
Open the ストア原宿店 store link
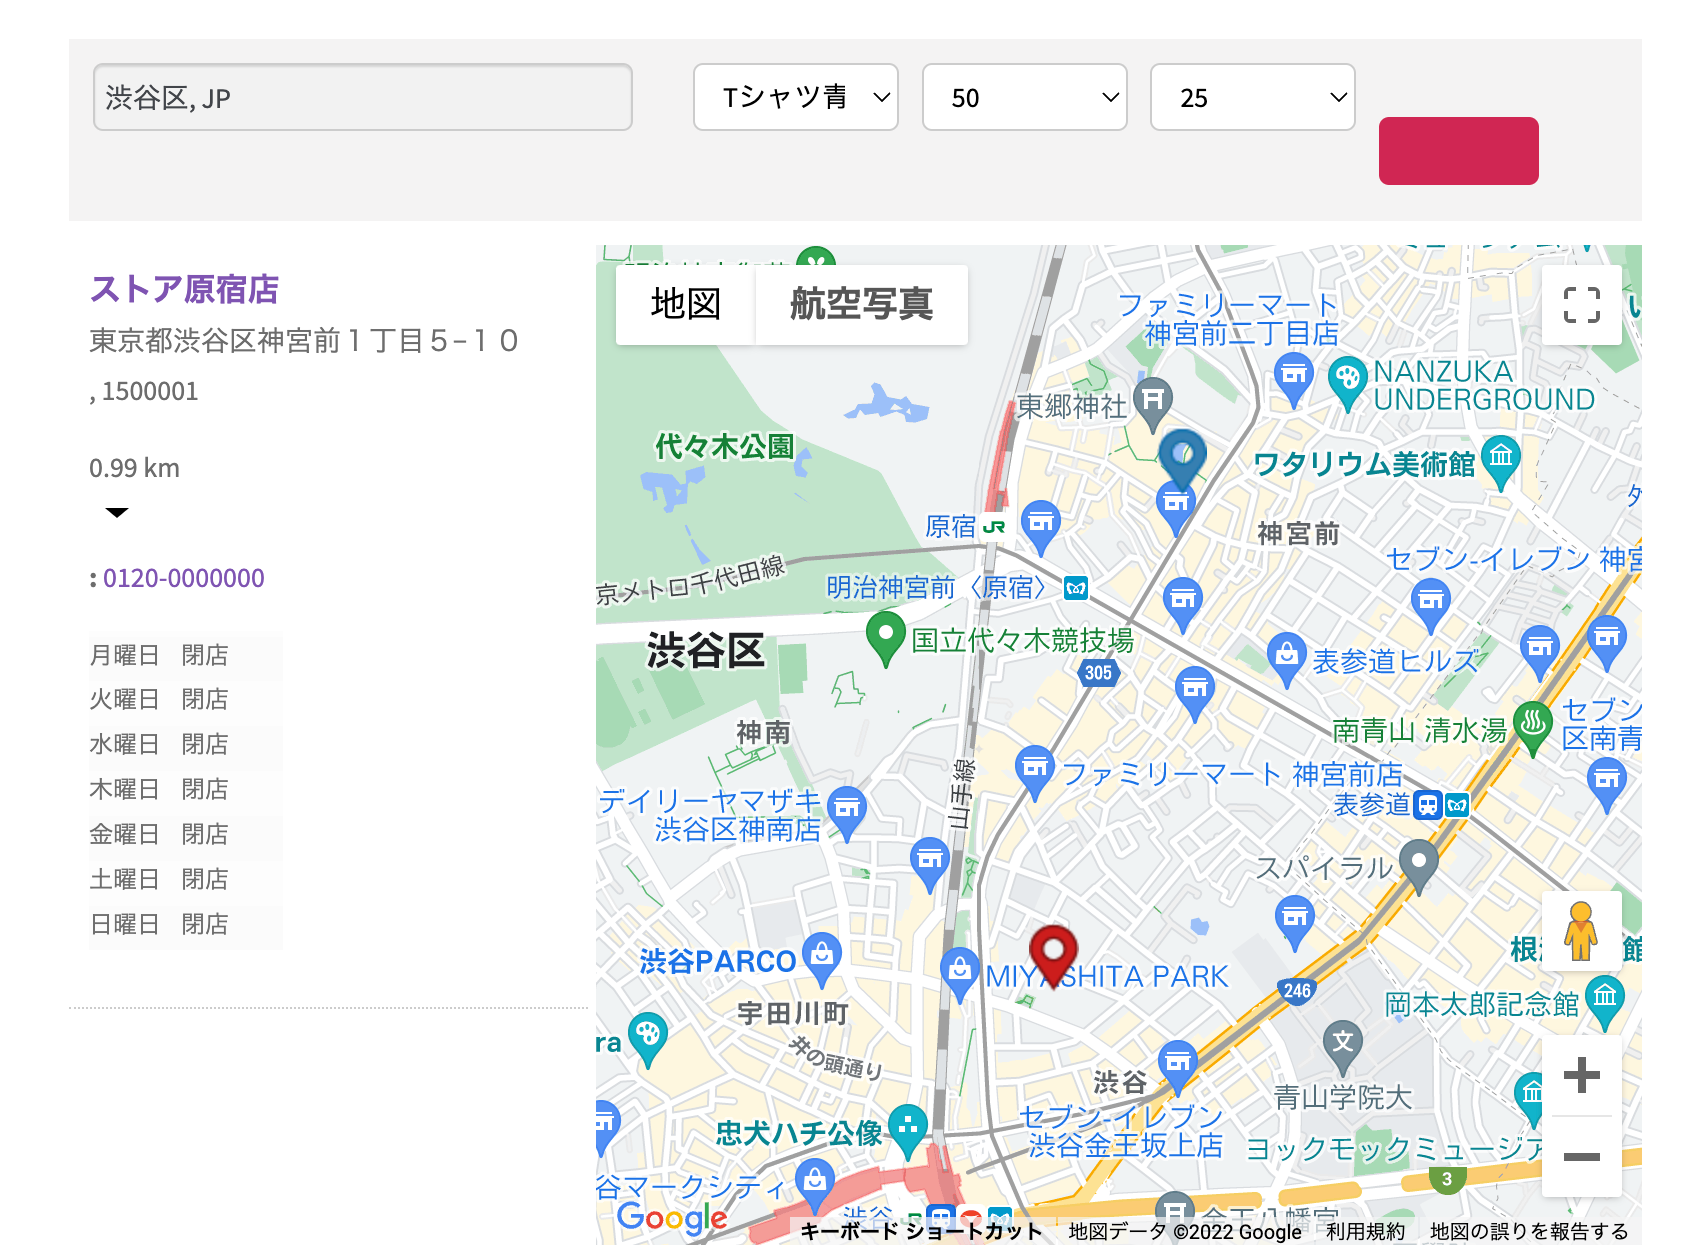184,289
